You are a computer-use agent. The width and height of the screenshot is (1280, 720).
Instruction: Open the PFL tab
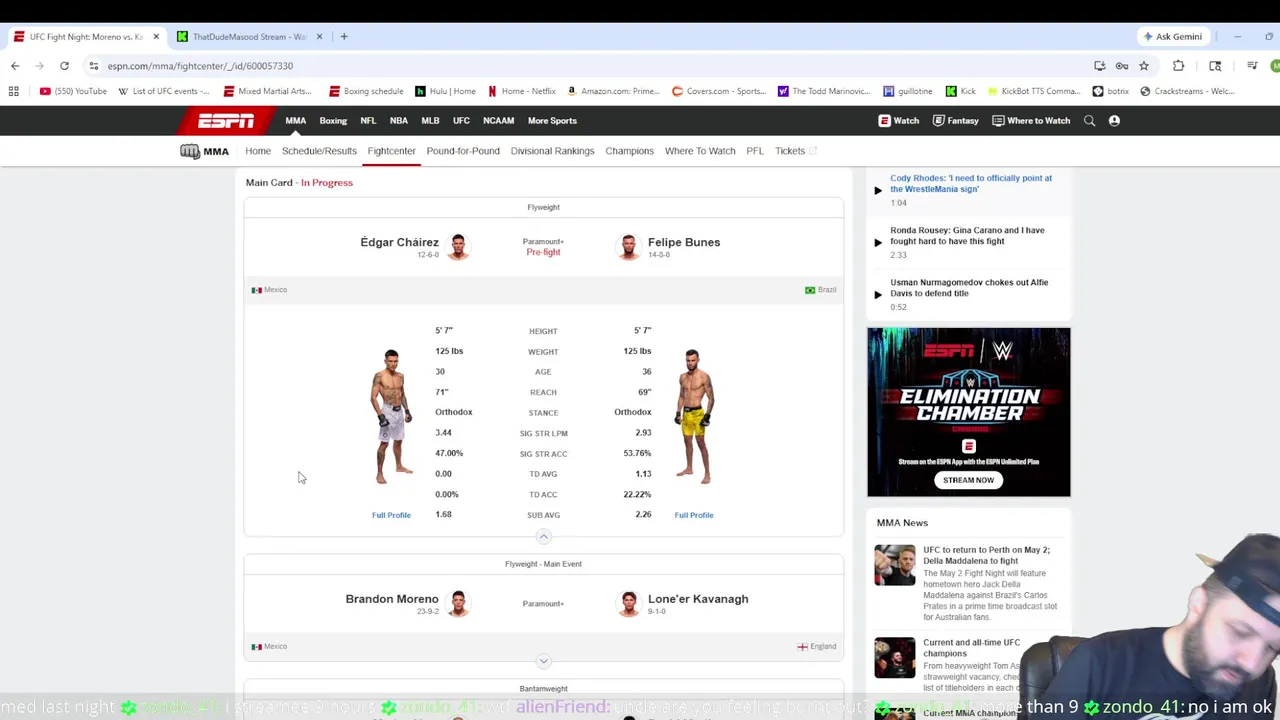tap(755, 151)
